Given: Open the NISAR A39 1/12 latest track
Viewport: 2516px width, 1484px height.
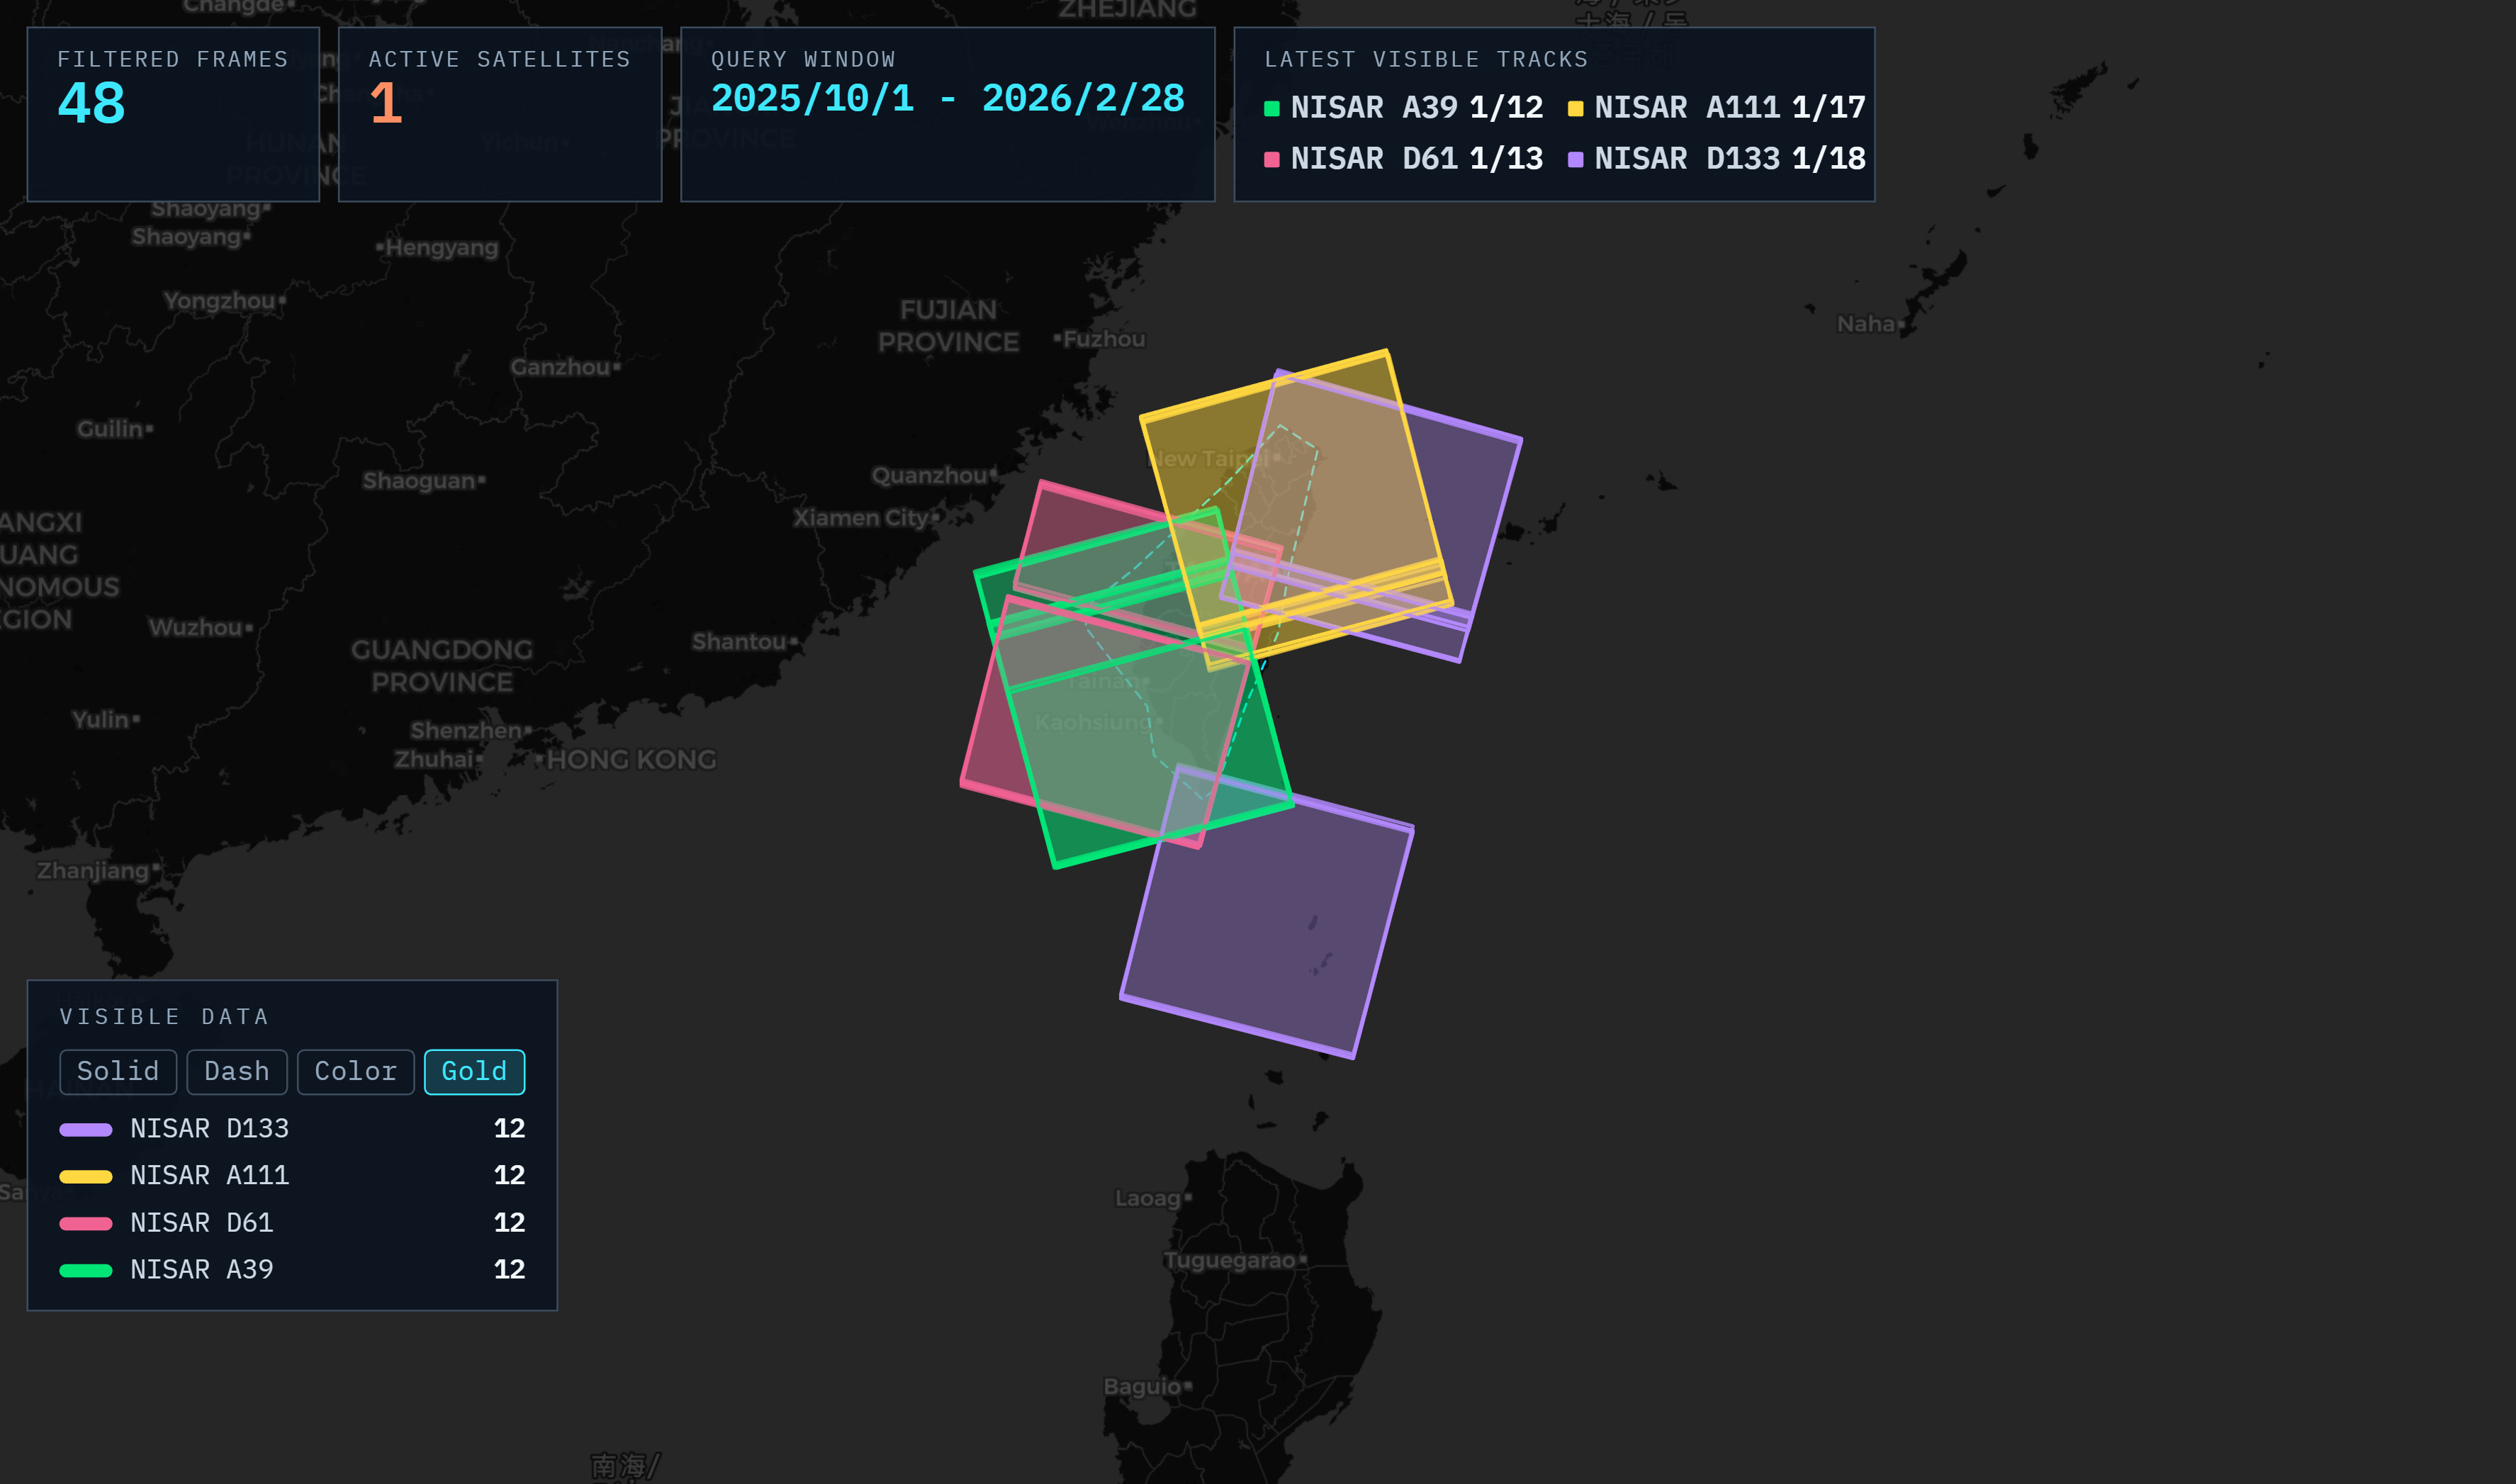Looking at the screenshot, I should coord(1404,107).
